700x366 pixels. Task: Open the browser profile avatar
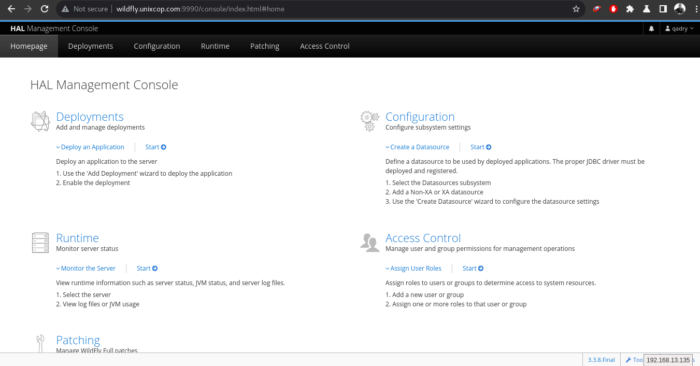(679, 8)
